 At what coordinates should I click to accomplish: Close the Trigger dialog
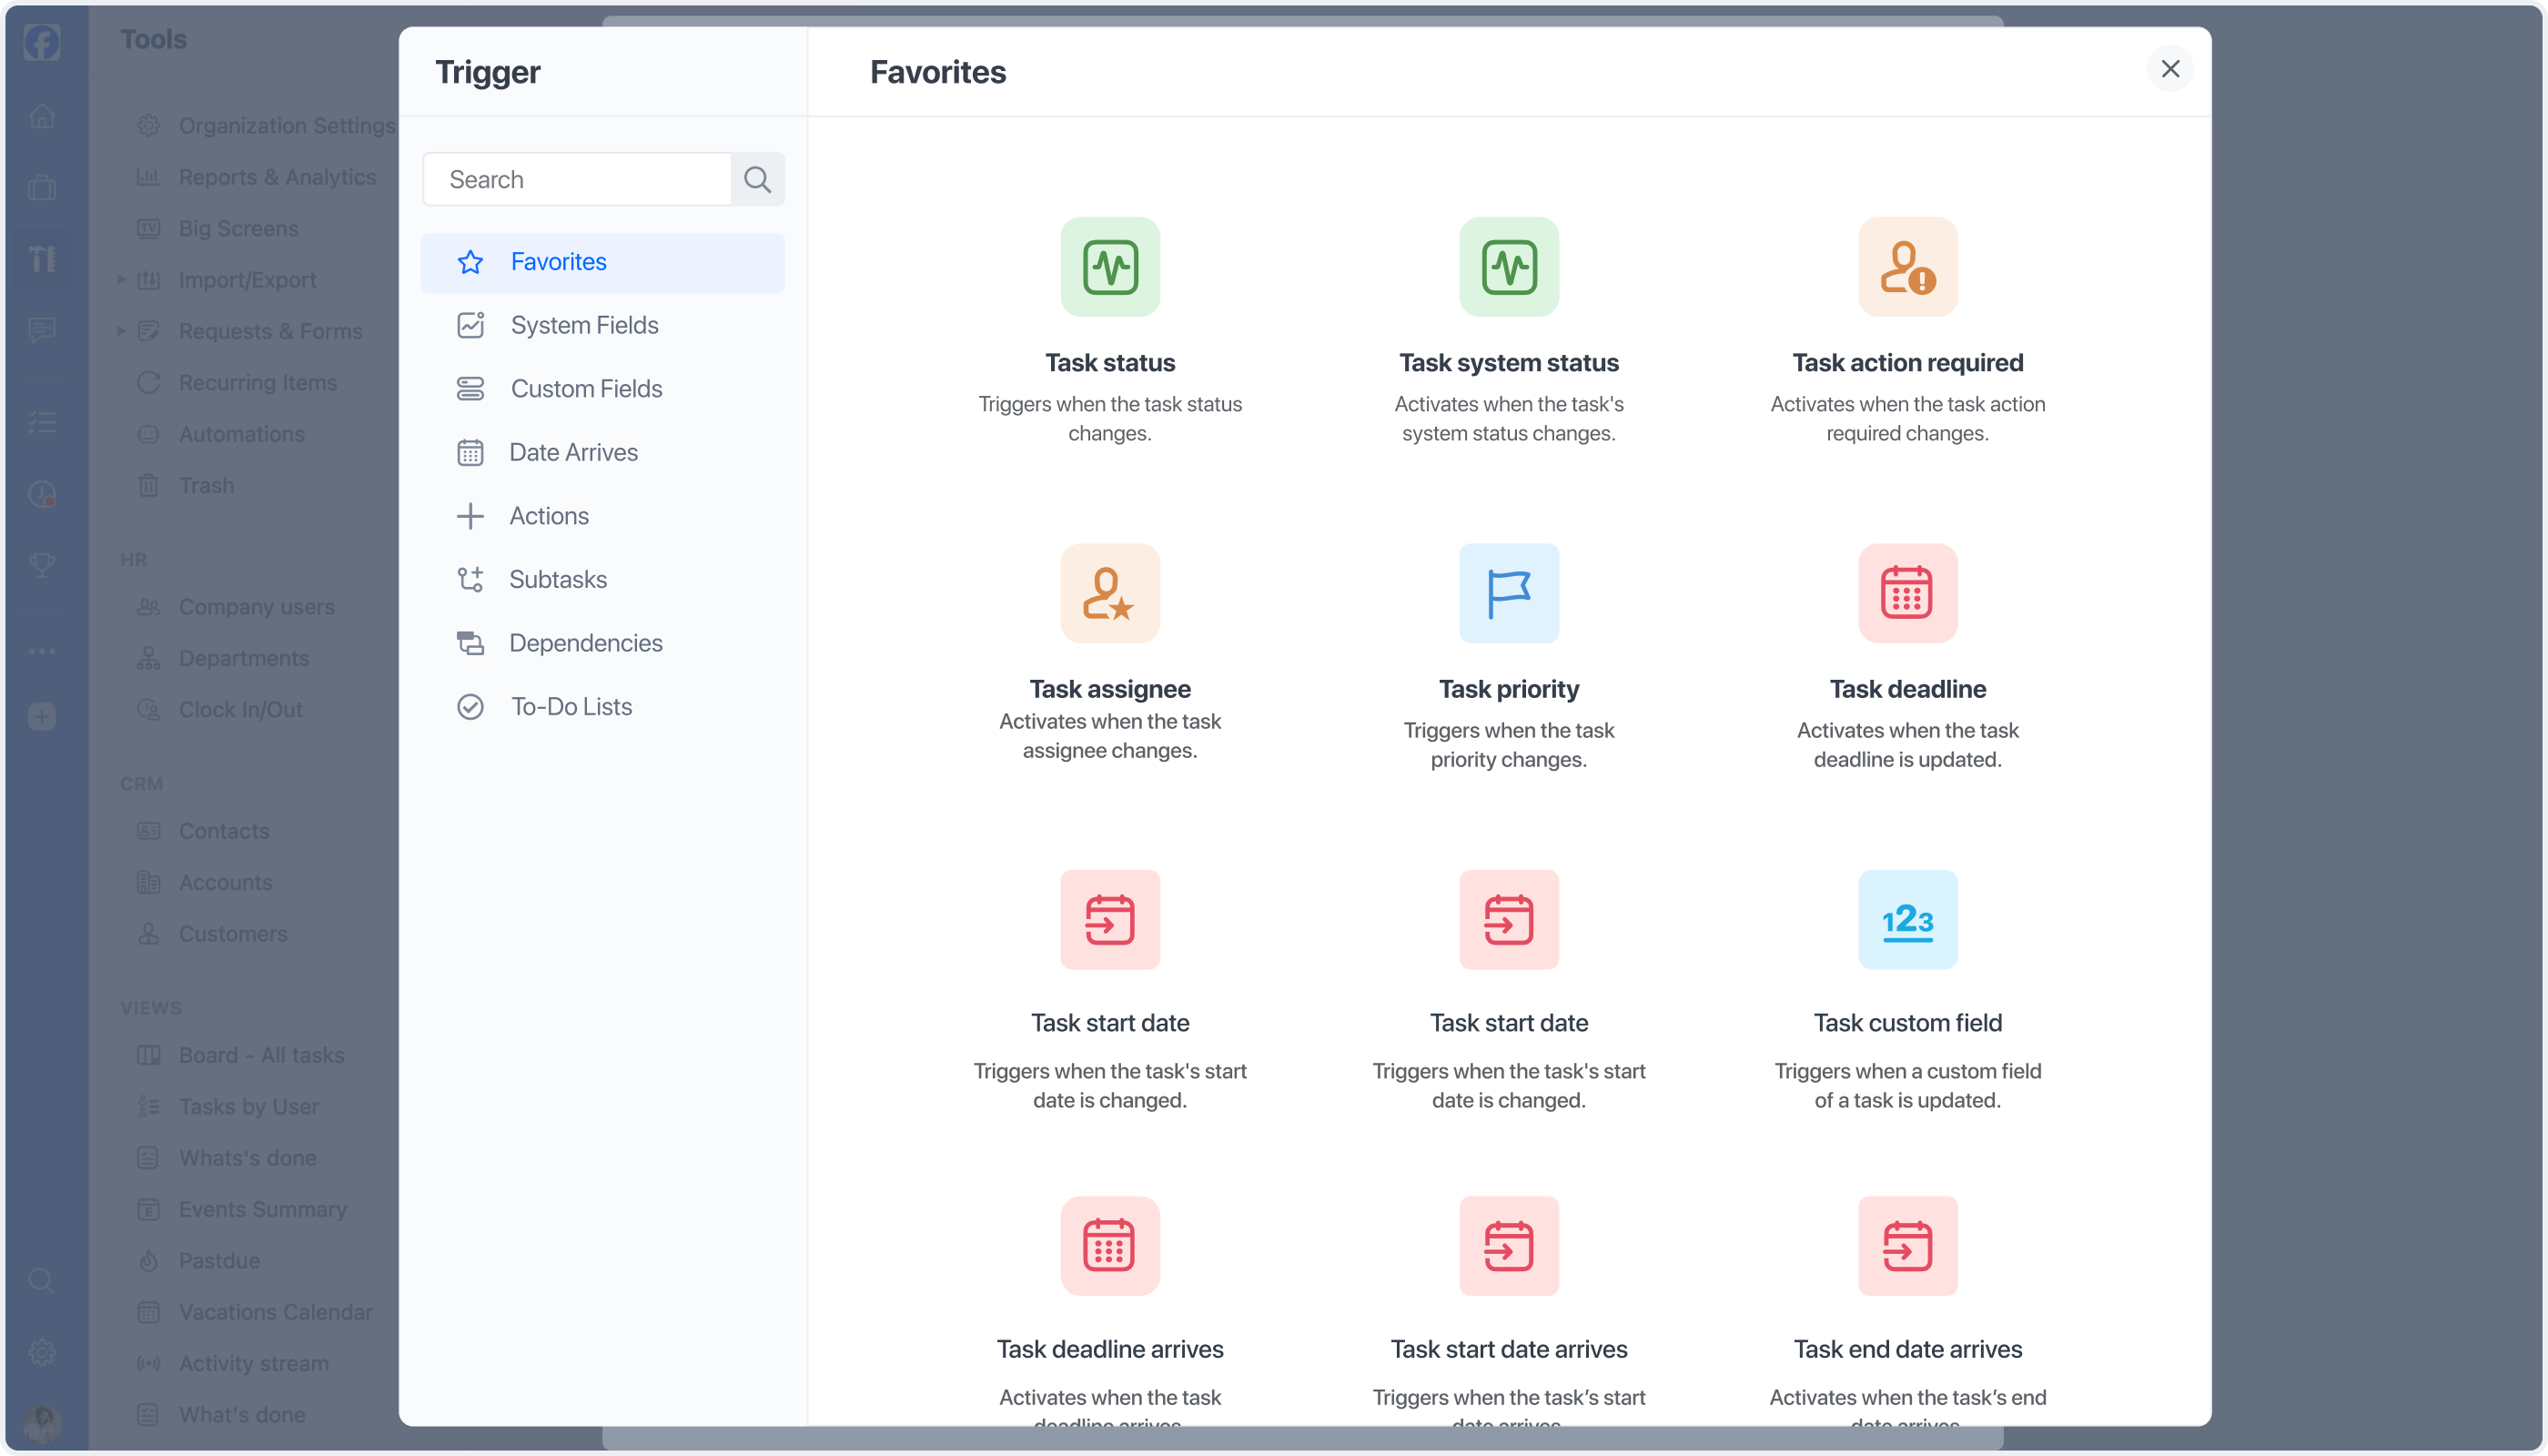click(2169, 69)
